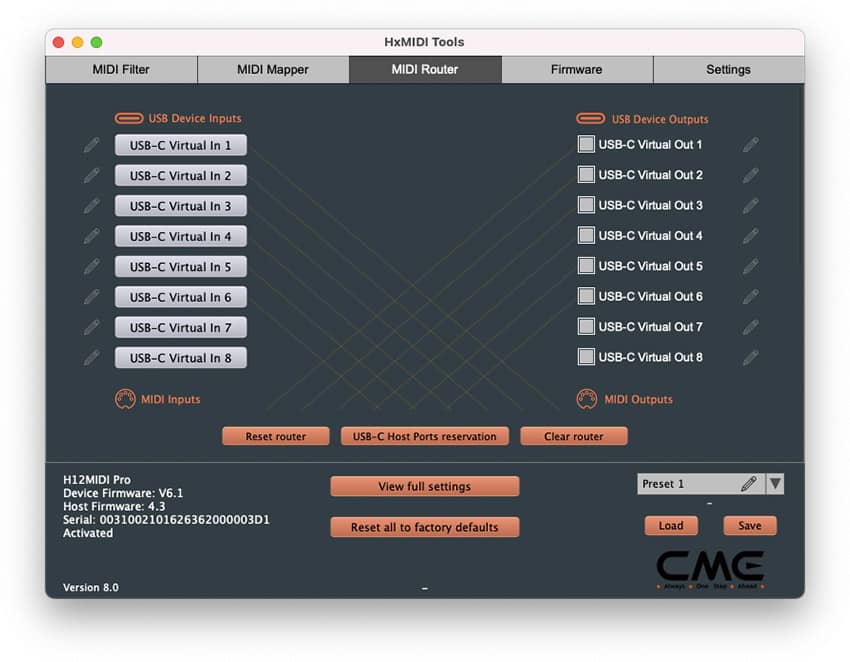Check the USB-C Virtual Out 5 box
850x662 pixels.
[585, 266]
